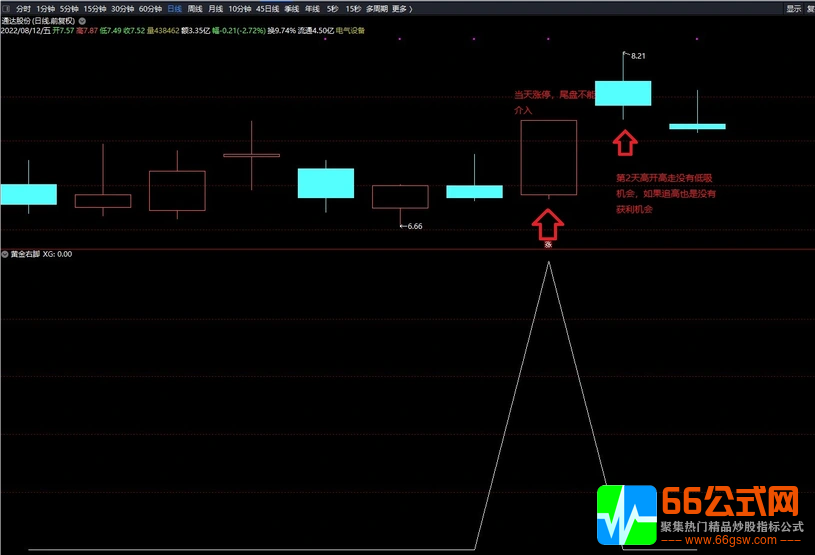Click the 66公式网 logo icon
This screenshot has height=555, width=815.
pyautogui.click(x=626, y=515)
